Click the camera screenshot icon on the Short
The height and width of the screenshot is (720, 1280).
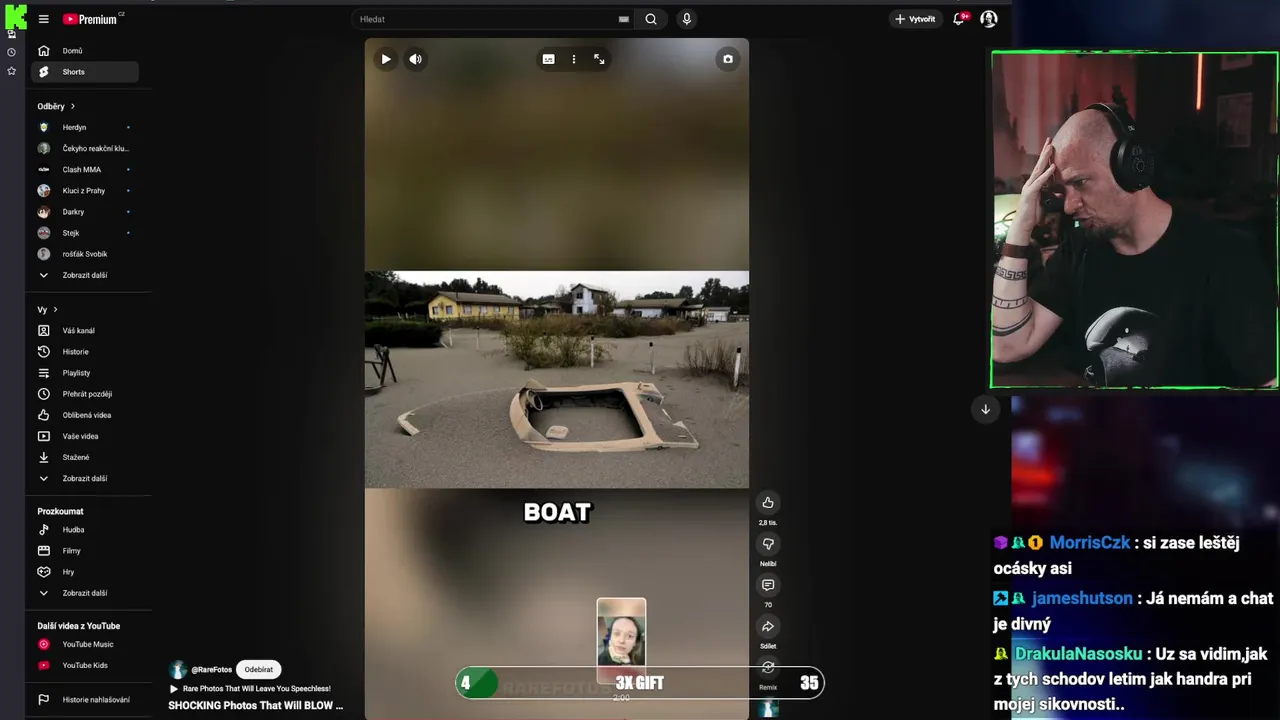pyautogui.click(x=728, y=59)
